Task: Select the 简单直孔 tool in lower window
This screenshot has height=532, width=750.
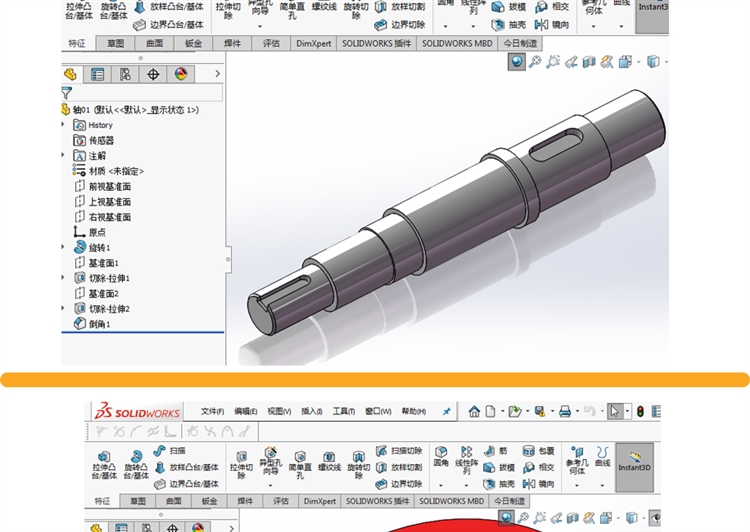Action: tap(300, 464)
